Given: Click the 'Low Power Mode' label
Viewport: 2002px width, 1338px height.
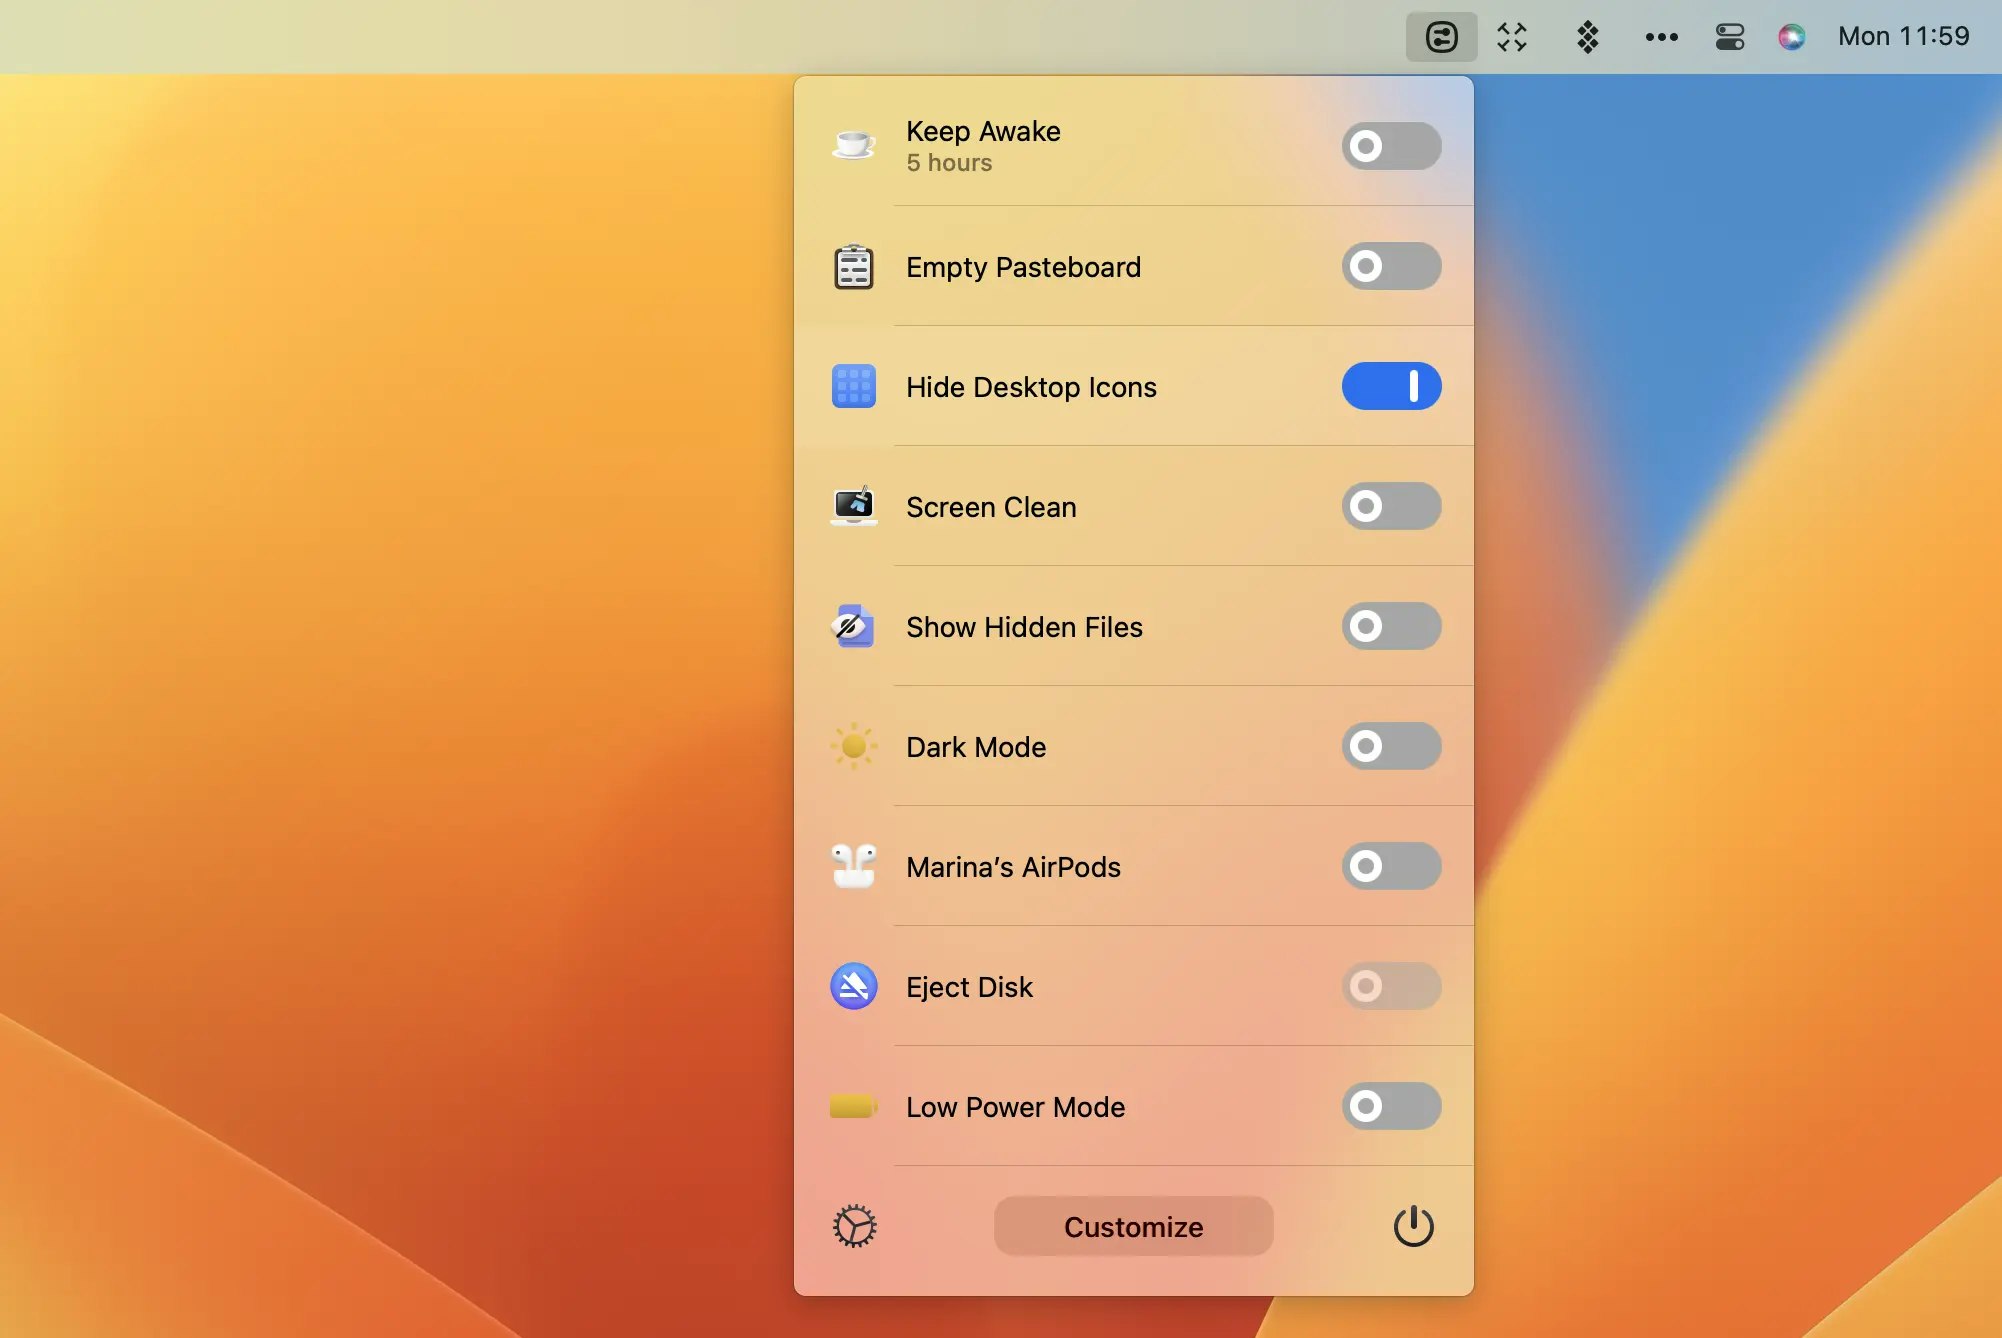Looking at the screenshot, I should [x=1015, y=1107].
